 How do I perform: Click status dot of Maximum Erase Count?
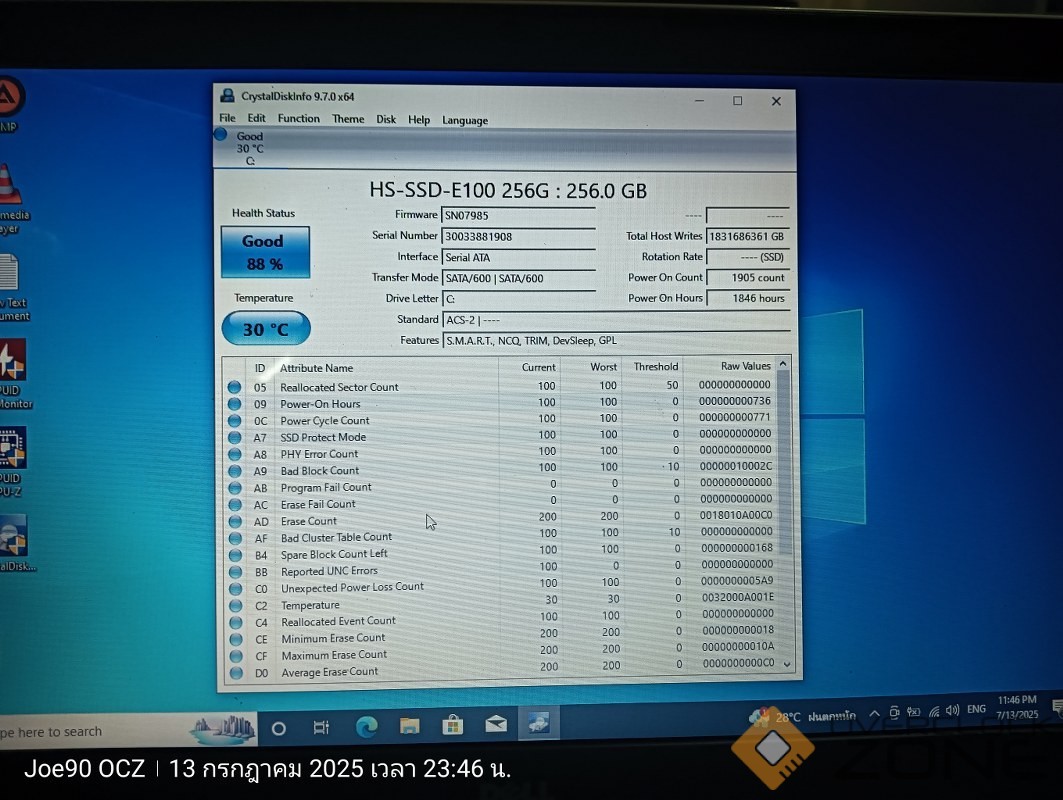(236, 656)
